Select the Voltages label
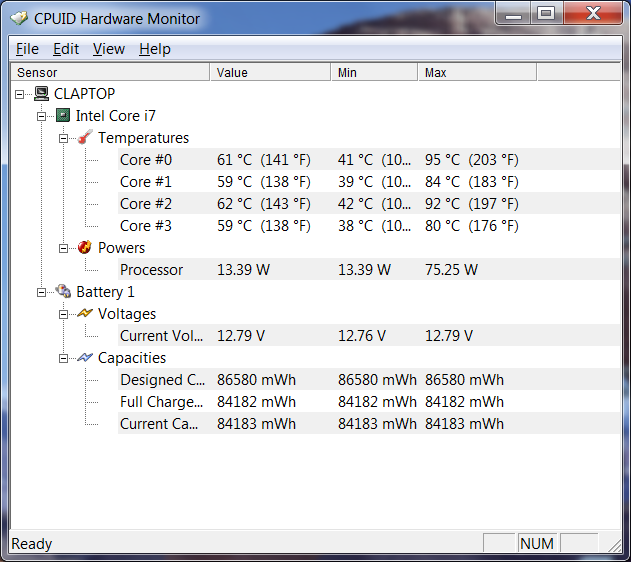 click(x=127, y=314)
